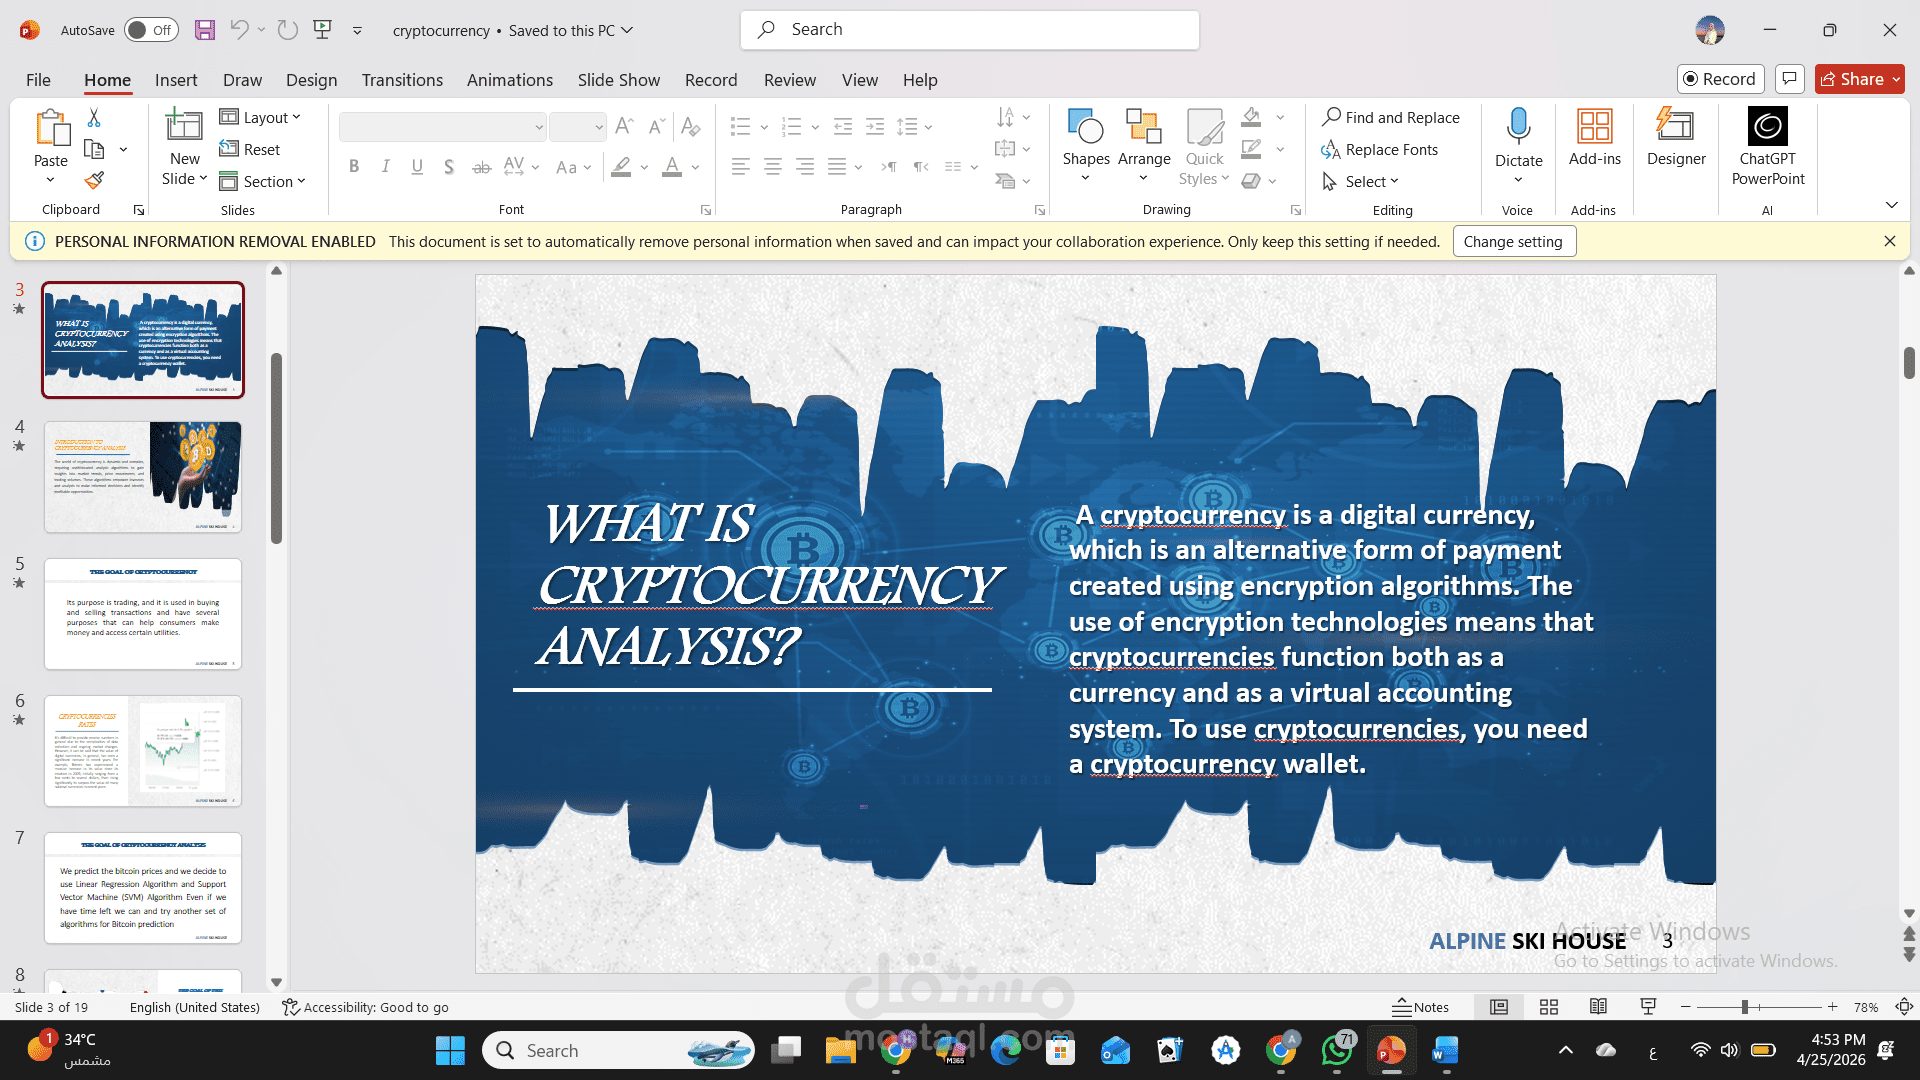Switch to the Design tab

[311, 80]
